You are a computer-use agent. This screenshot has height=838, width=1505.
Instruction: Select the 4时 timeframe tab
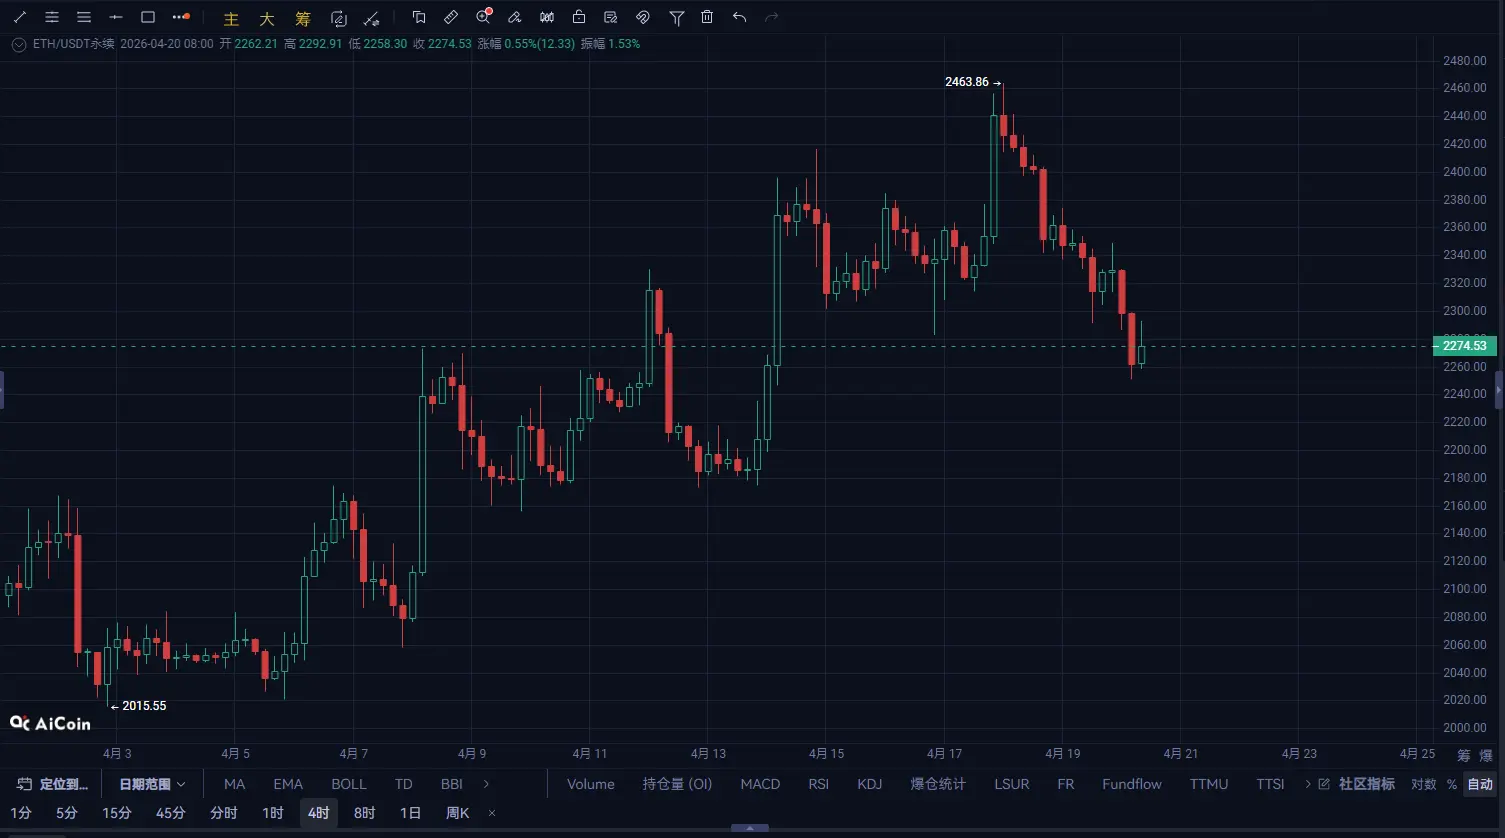click(x=319, y=813)
